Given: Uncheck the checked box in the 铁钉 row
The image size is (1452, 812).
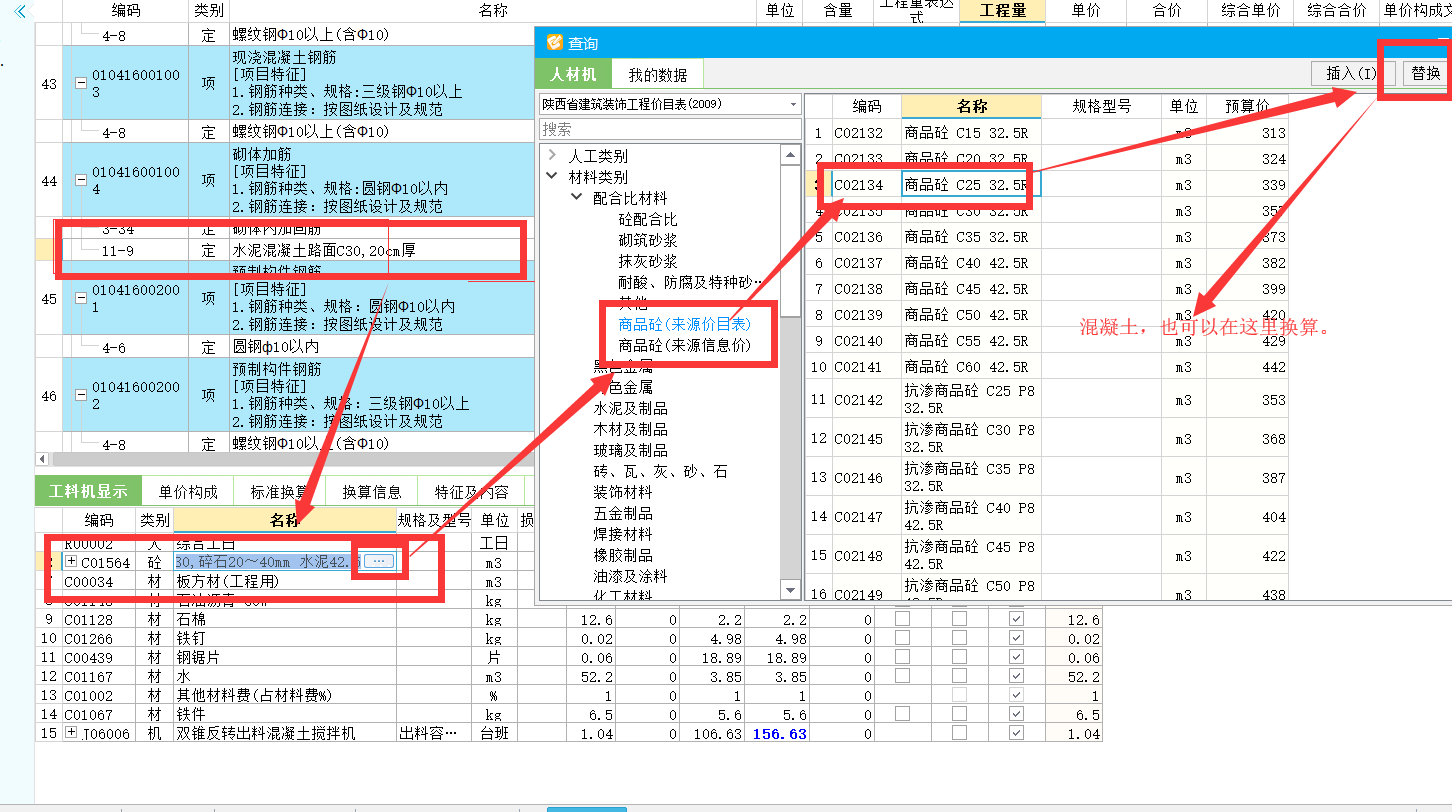Looking at the screenshot, I should [x=1017, y=639].
